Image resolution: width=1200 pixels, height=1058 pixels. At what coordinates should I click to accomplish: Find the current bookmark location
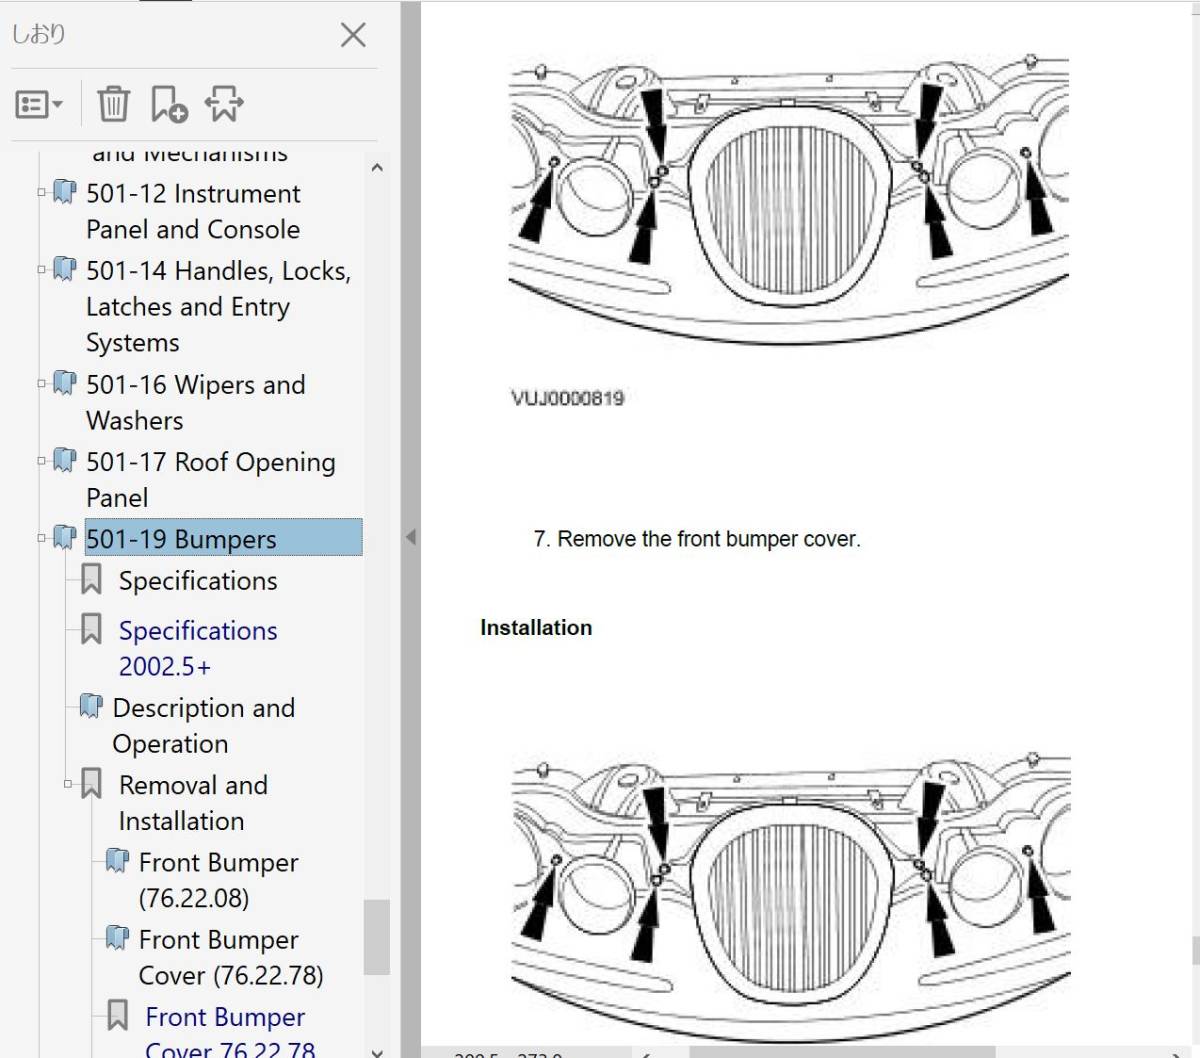point(224,103)
